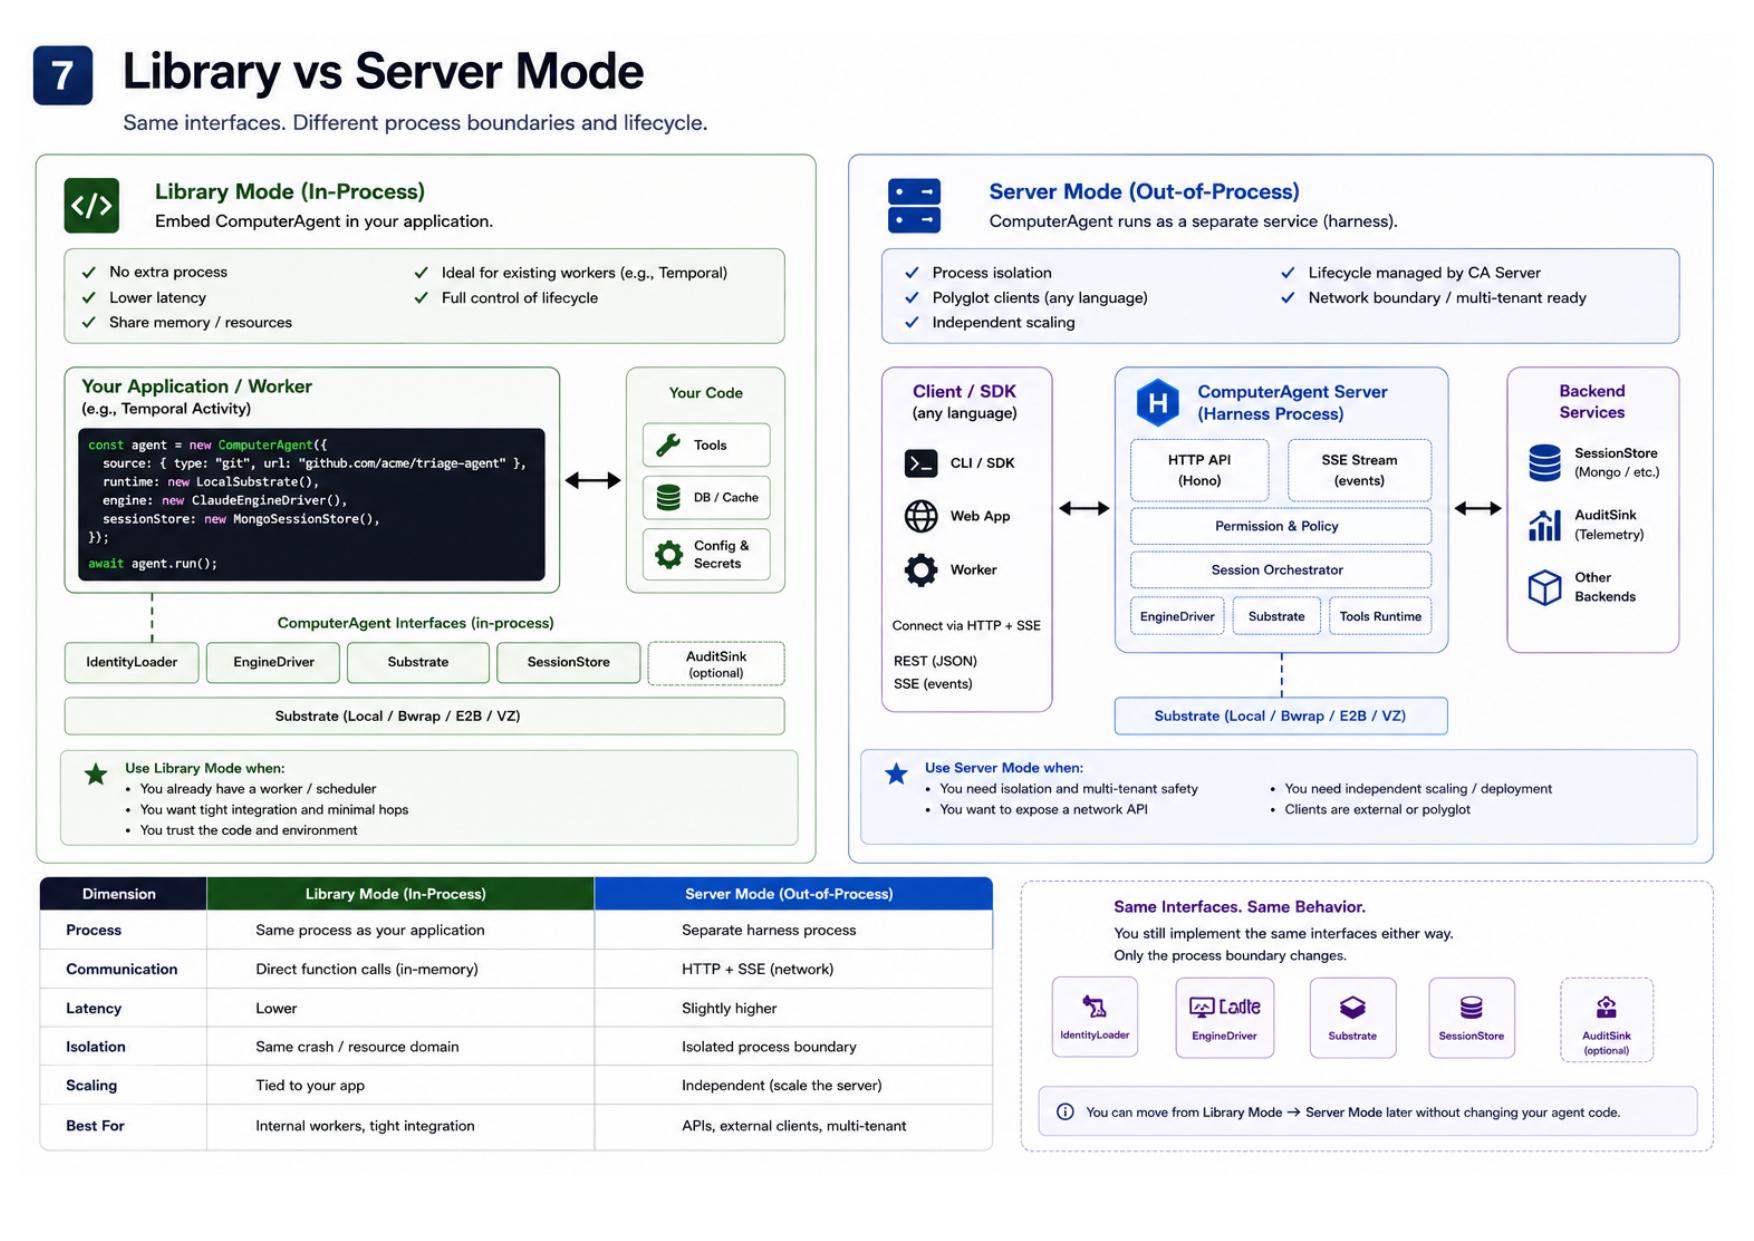Click the globe icon beside Web App

pos(921,516)
